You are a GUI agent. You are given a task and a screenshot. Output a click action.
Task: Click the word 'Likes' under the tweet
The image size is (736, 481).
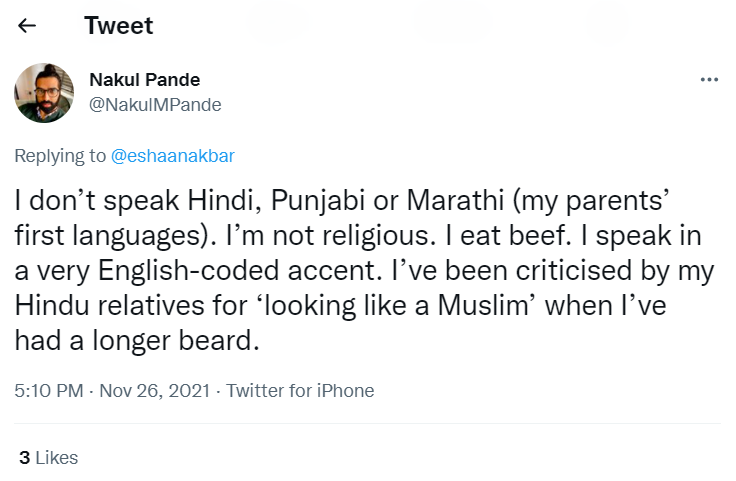click(x=56, y=458)
